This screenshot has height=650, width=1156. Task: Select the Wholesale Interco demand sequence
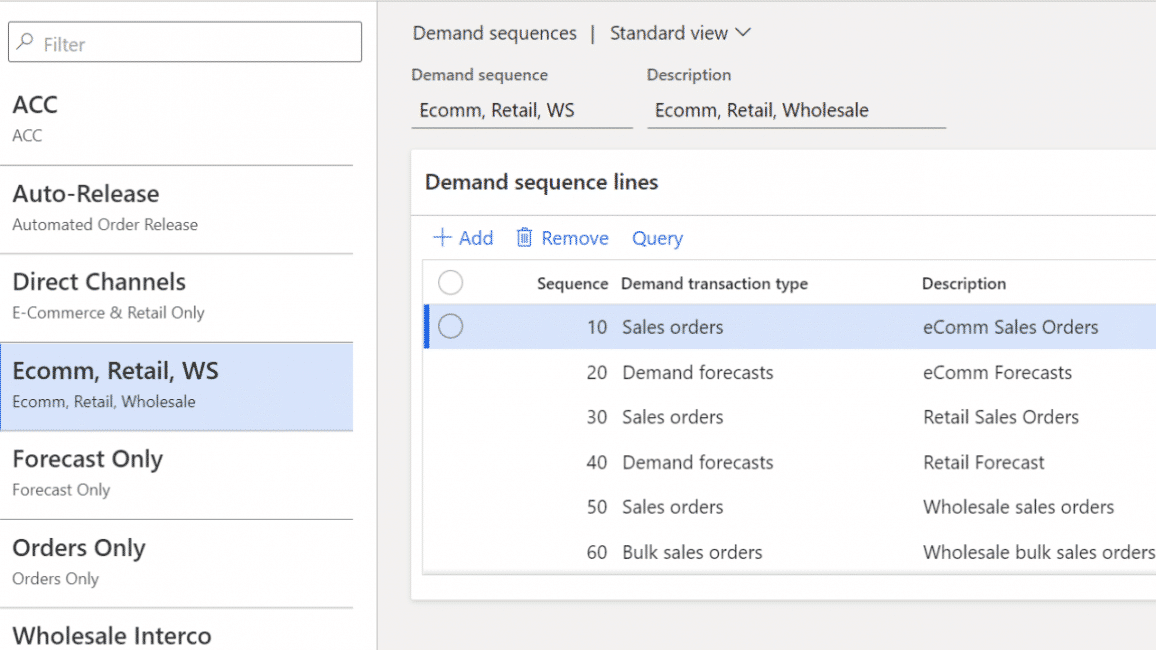click(177, 631)
